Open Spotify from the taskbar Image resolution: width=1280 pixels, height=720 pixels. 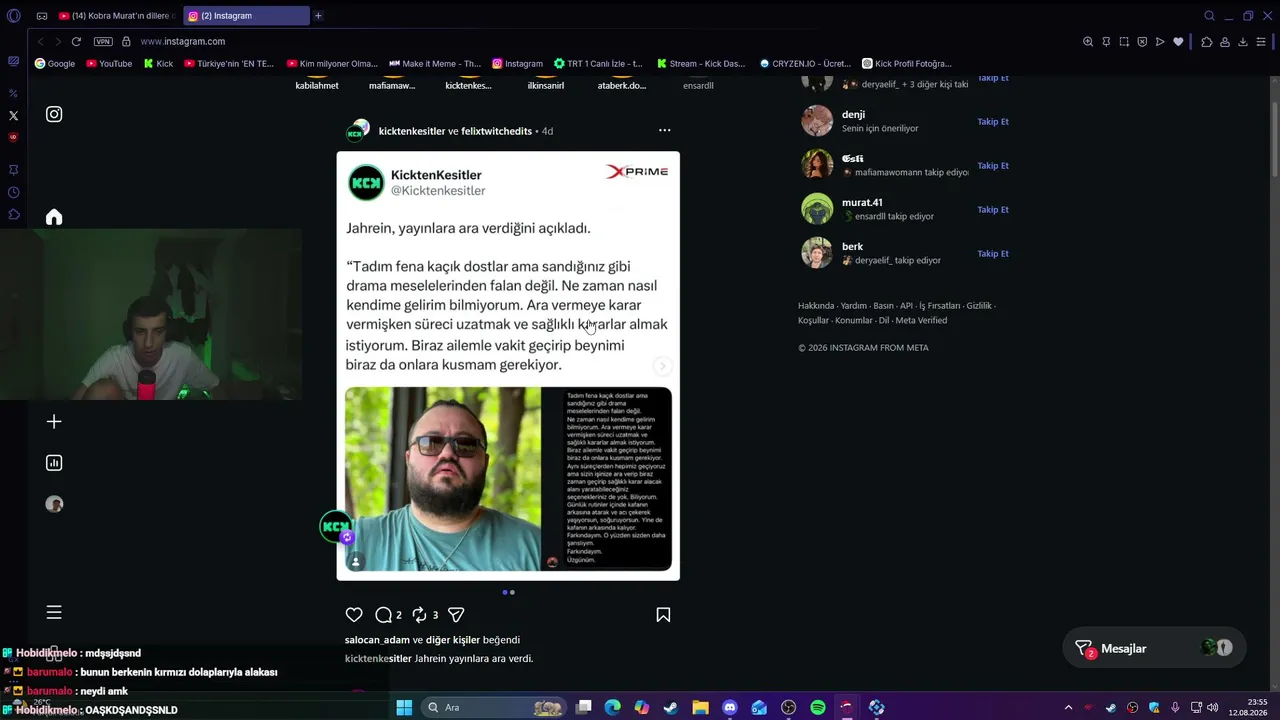(x=817, y=707)
